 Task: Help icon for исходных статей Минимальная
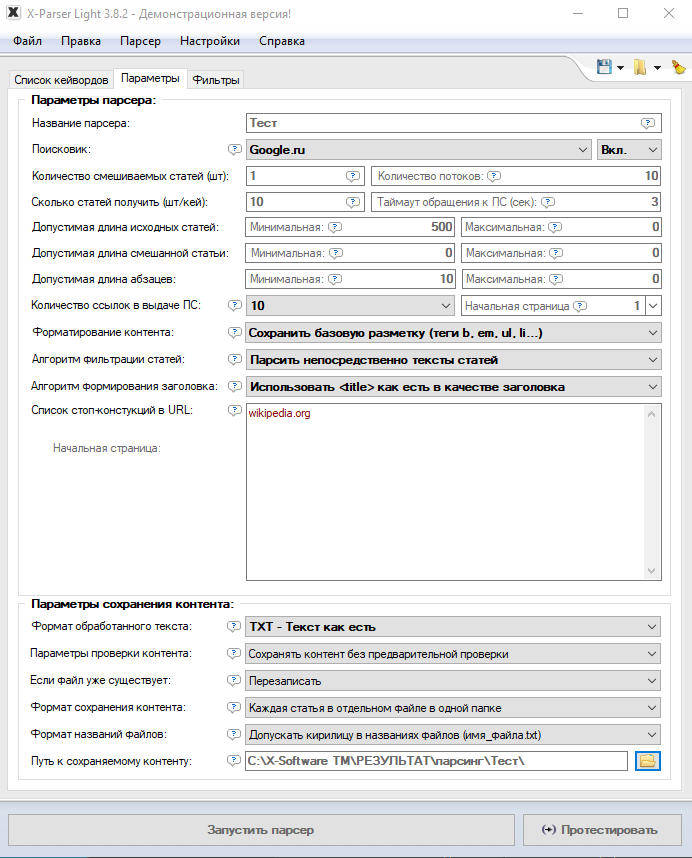(335, 227)
